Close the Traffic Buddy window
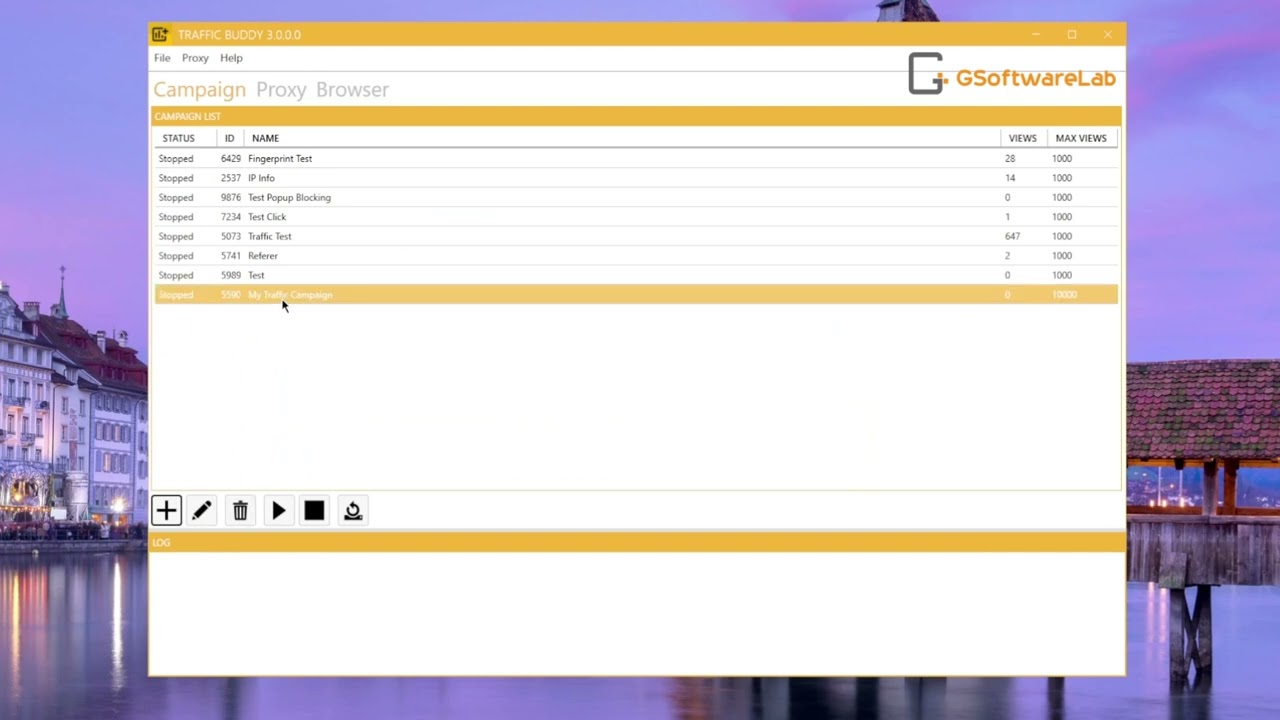The height and width of the screenshot is (720, 1280). (x=1108, y=34)
